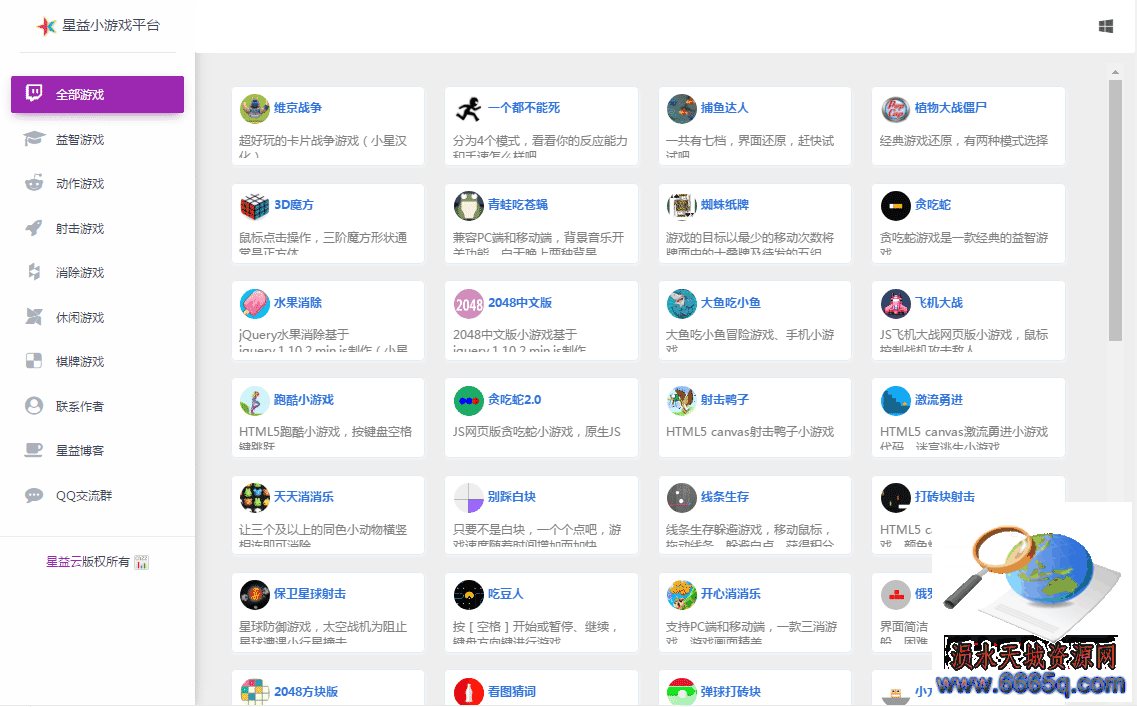Click the 维京战争 game icon

[x=255, y=109]
